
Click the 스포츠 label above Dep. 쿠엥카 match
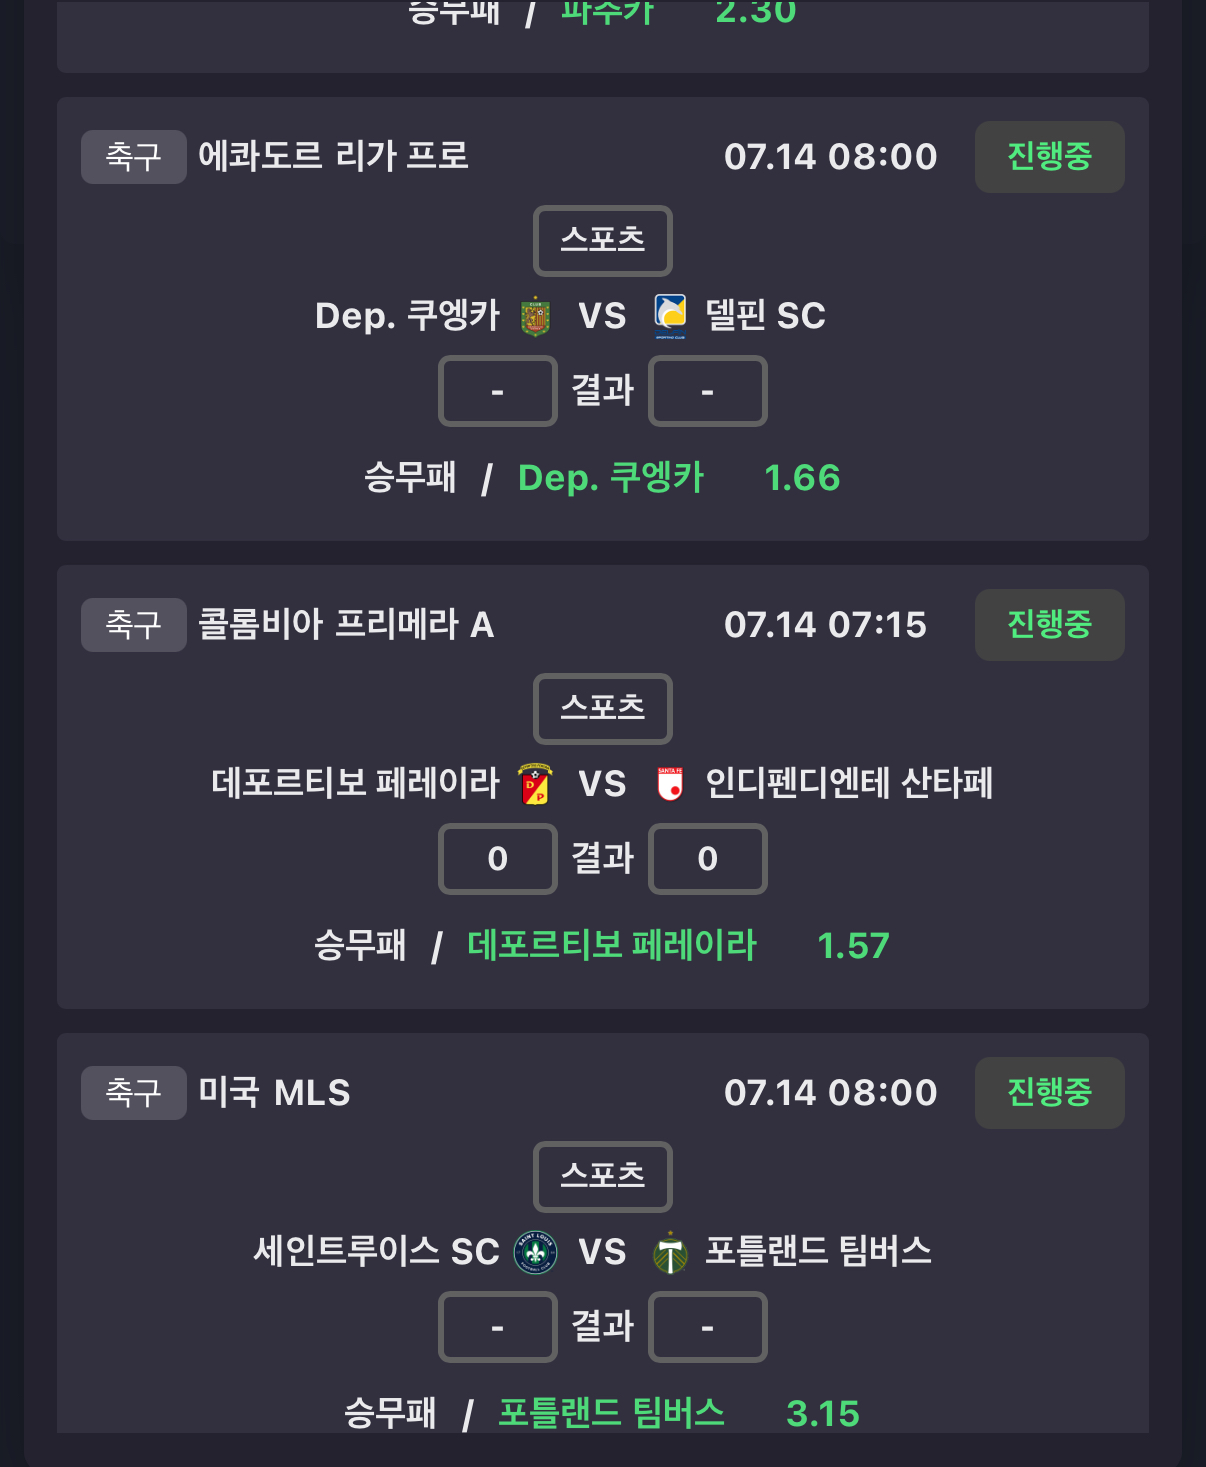click(603, 241)
